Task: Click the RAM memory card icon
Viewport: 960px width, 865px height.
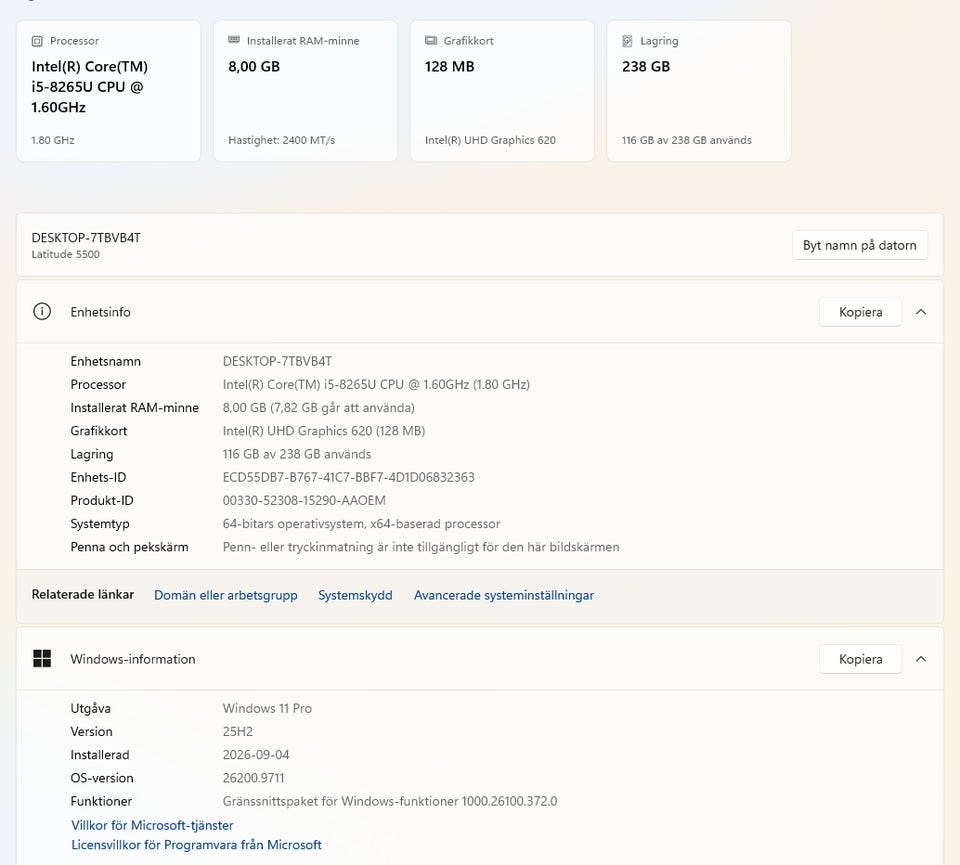Action: (234, 40)
